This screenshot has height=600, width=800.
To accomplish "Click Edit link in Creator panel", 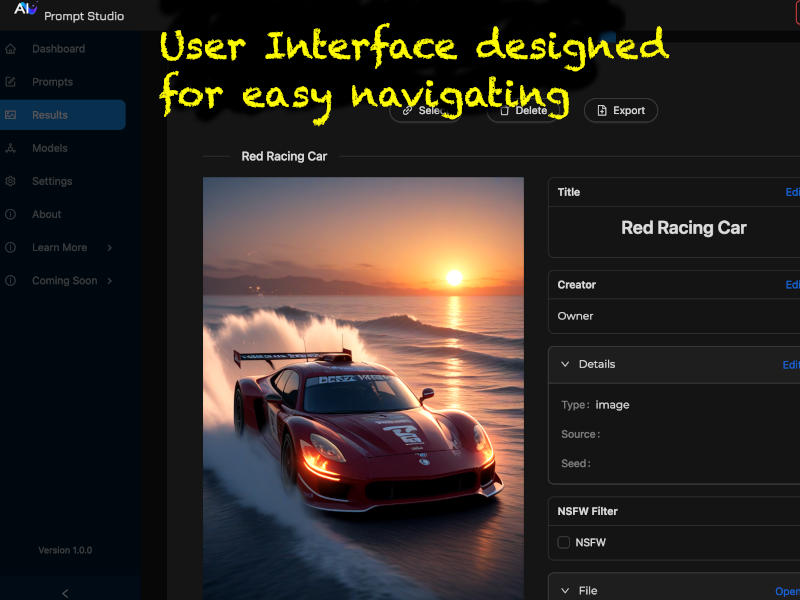I will tap(792, 285).
